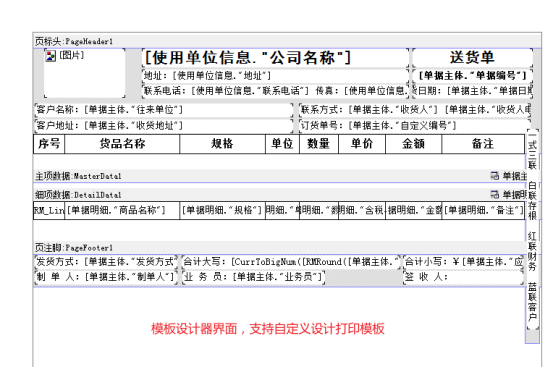Click the 金额 column header cell
Viewport: 554px width, 368px height.
tap(413, 144)
